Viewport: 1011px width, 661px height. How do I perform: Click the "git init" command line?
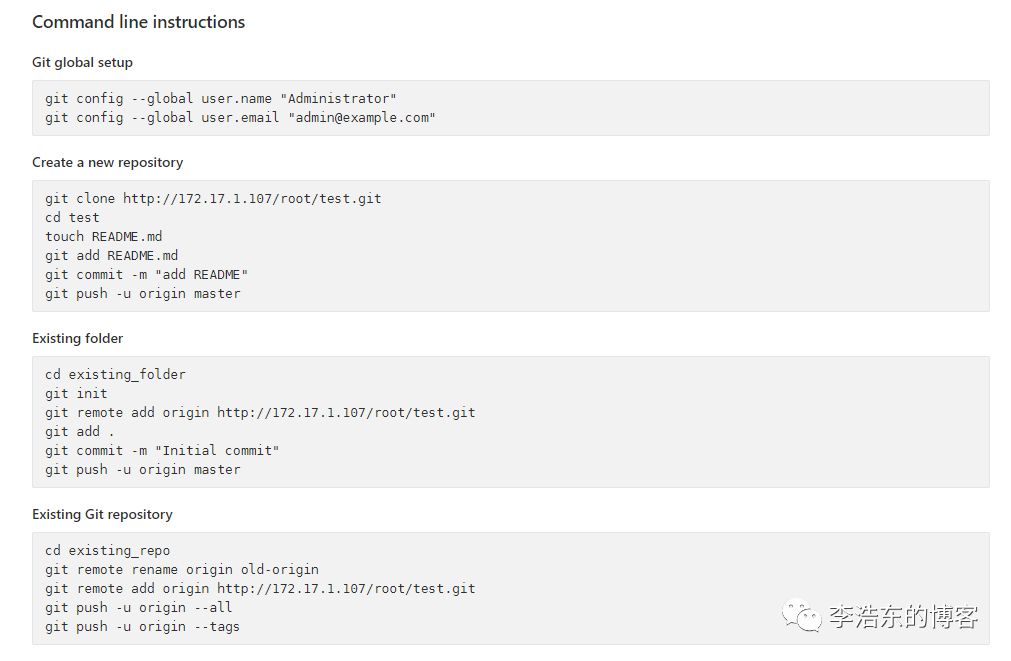tap(76, 393)
